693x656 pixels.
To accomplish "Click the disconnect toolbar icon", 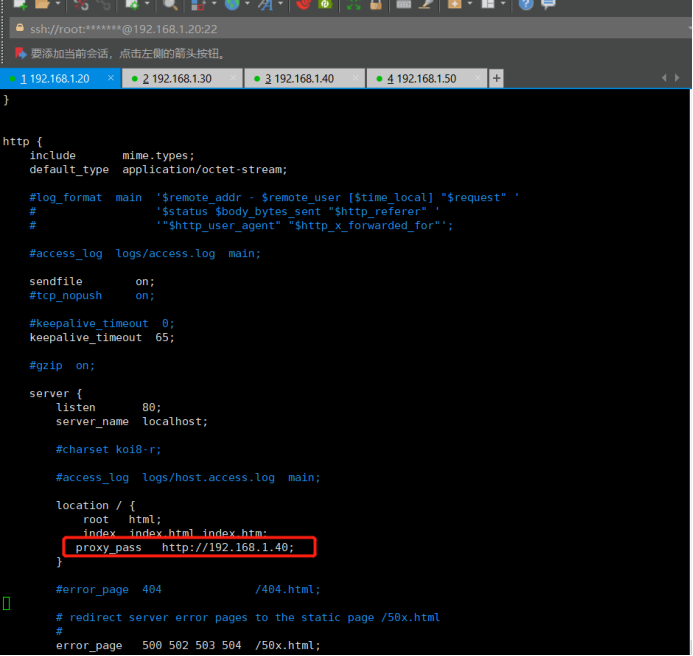I will point(81,4).
